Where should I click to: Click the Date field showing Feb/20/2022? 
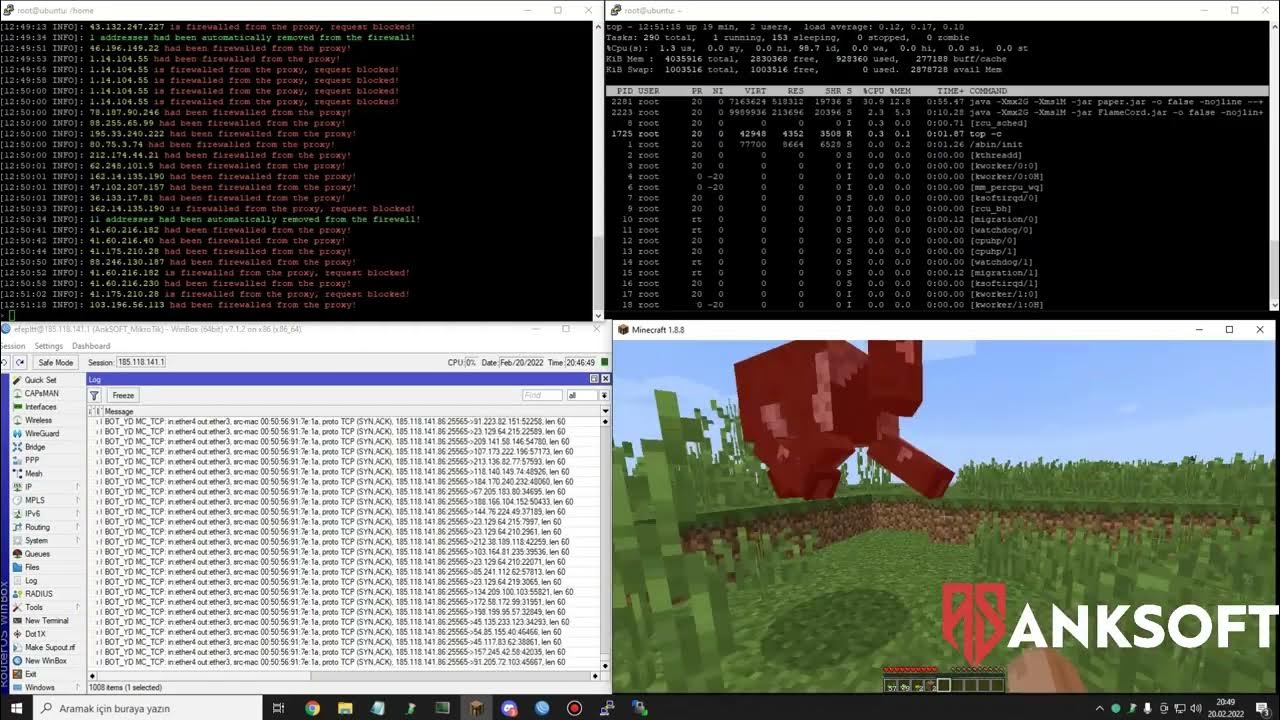521,362
